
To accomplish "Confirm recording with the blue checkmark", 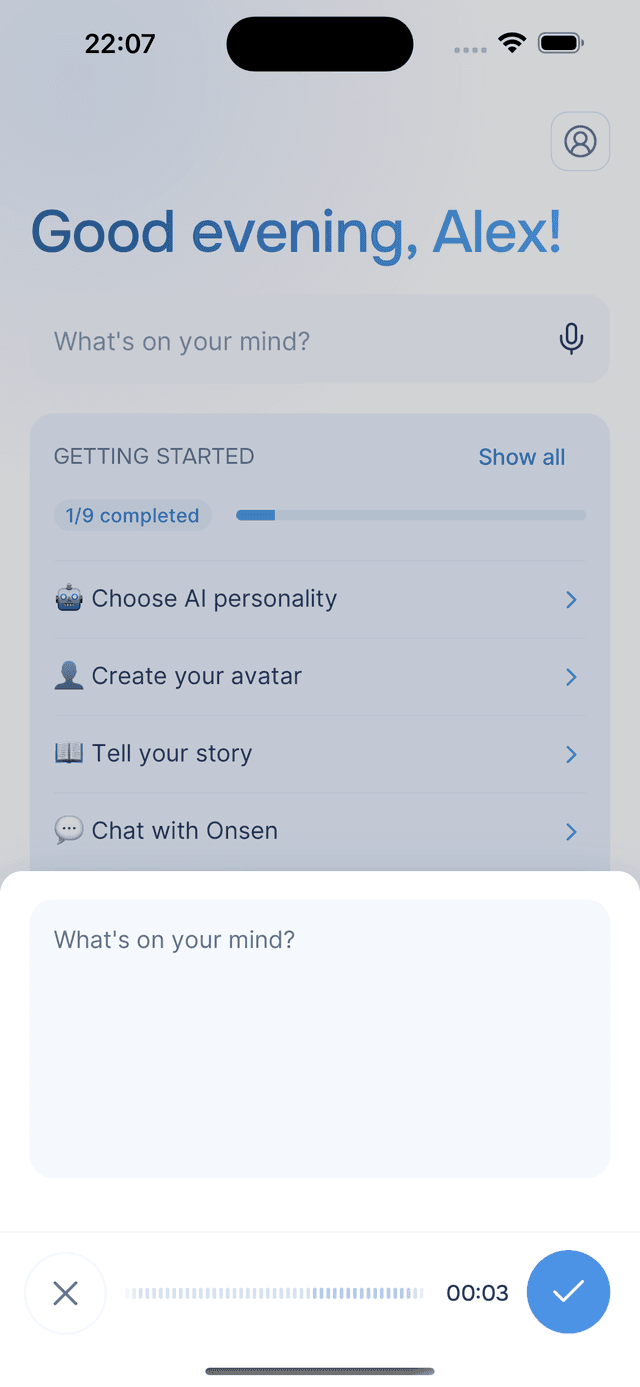I will (568, 1291).
